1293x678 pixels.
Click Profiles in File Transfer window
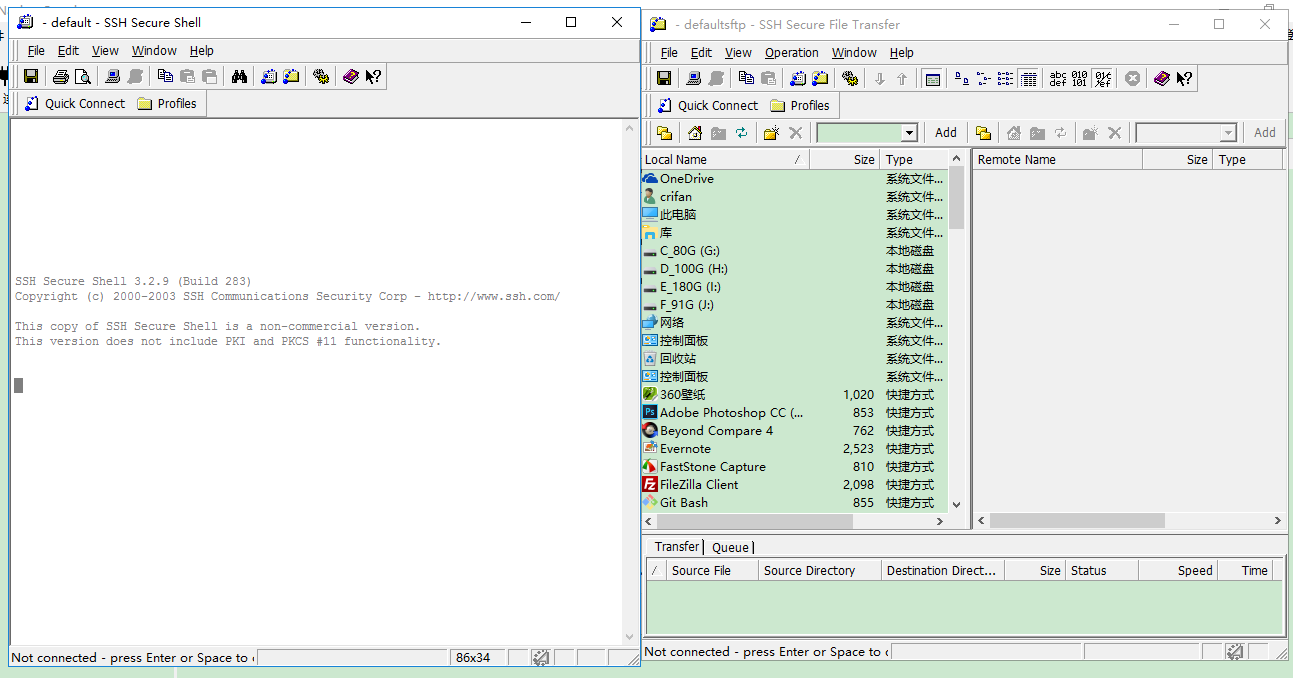point(800,105)
